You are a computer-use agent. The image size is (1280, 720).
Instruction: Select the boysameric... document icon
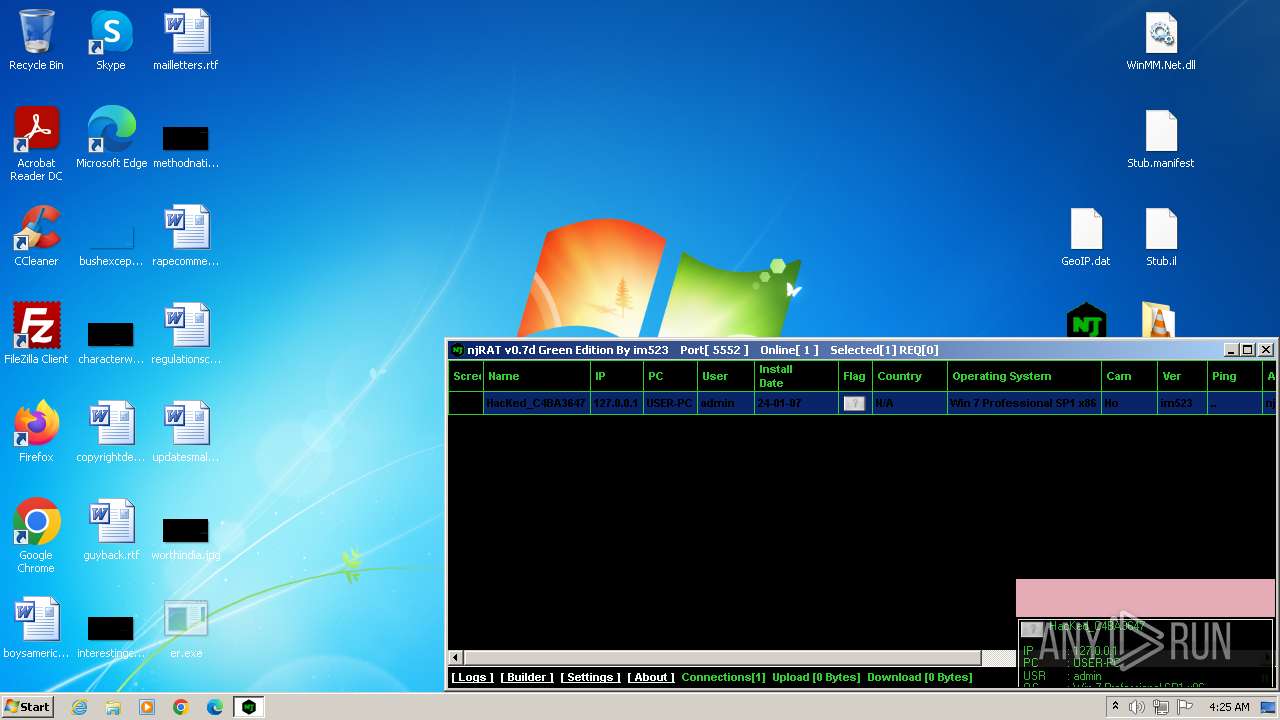pos(36,628)
